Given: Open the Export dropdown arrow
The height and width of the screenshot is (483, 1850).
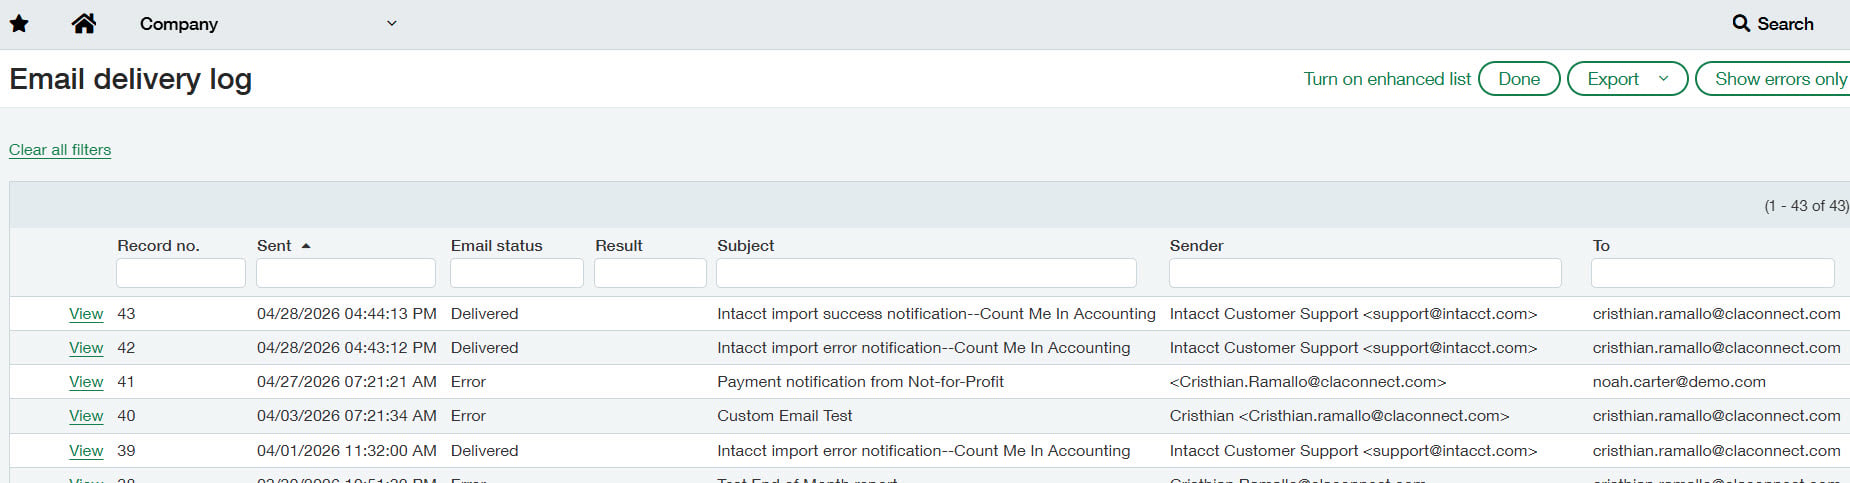Looking at the screenshot, I should click(1663, 79).
